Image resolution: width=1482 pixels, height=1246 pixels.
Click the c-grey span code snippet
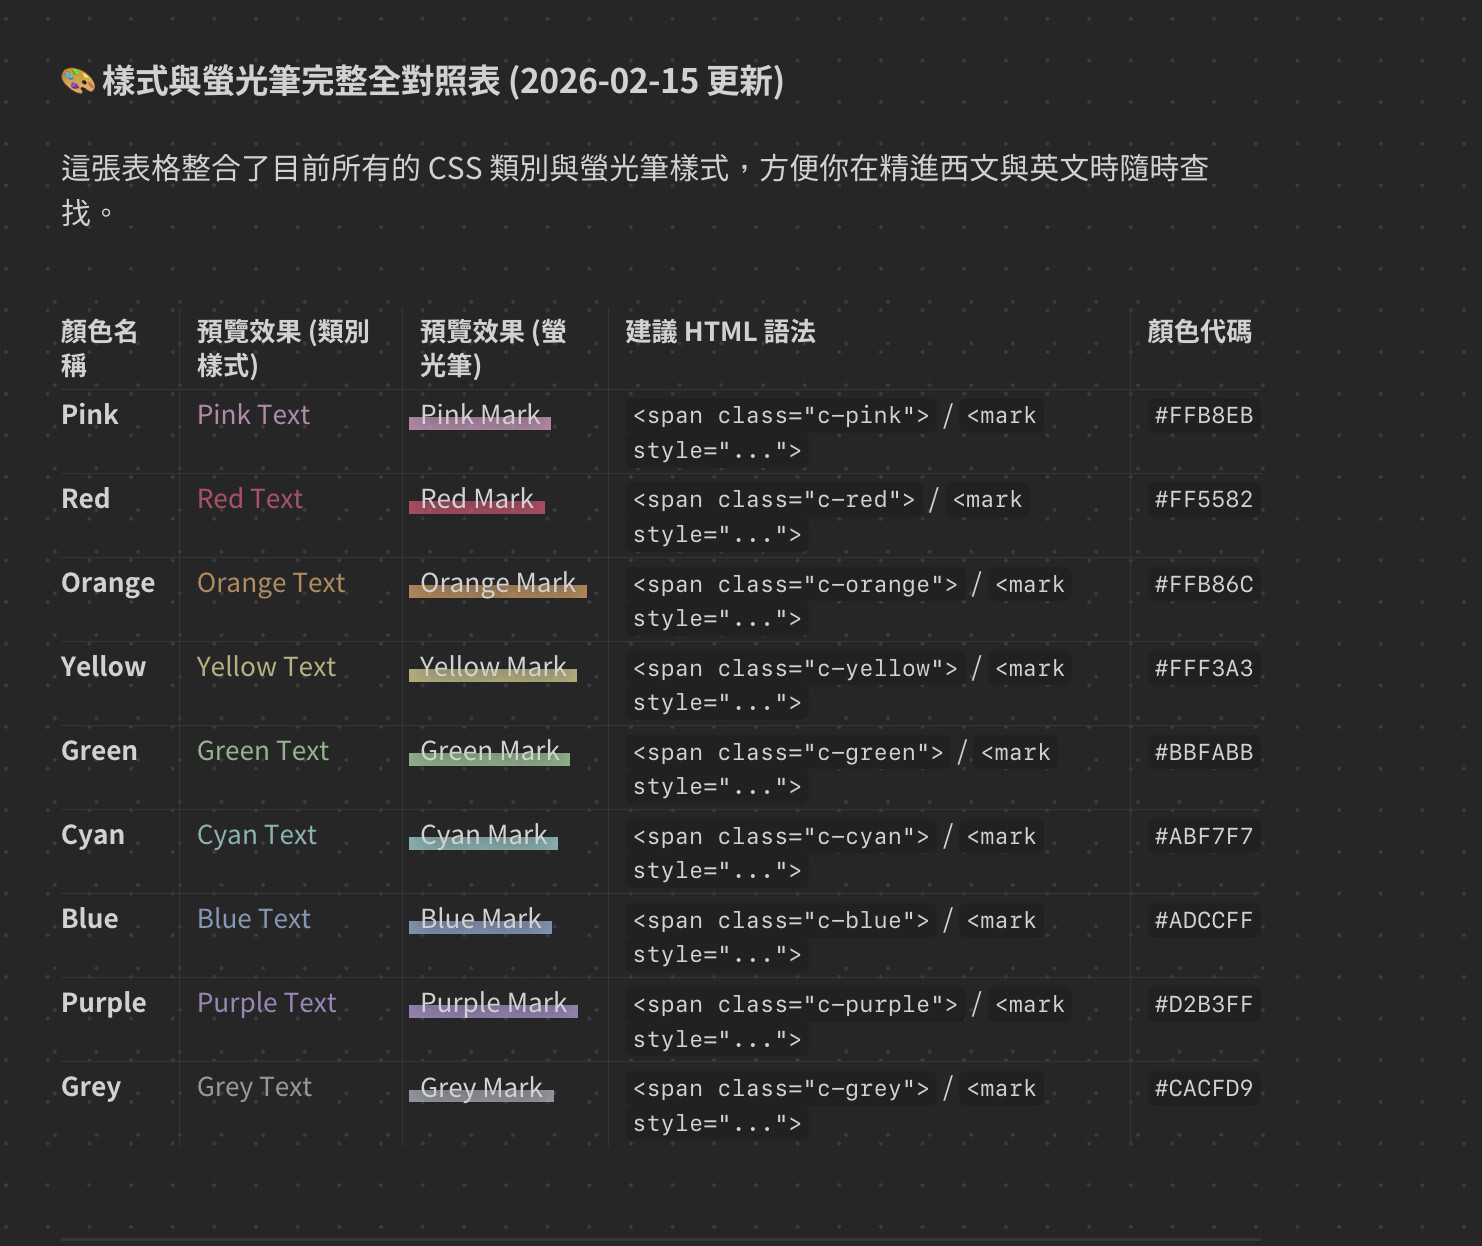point(781,1089)
